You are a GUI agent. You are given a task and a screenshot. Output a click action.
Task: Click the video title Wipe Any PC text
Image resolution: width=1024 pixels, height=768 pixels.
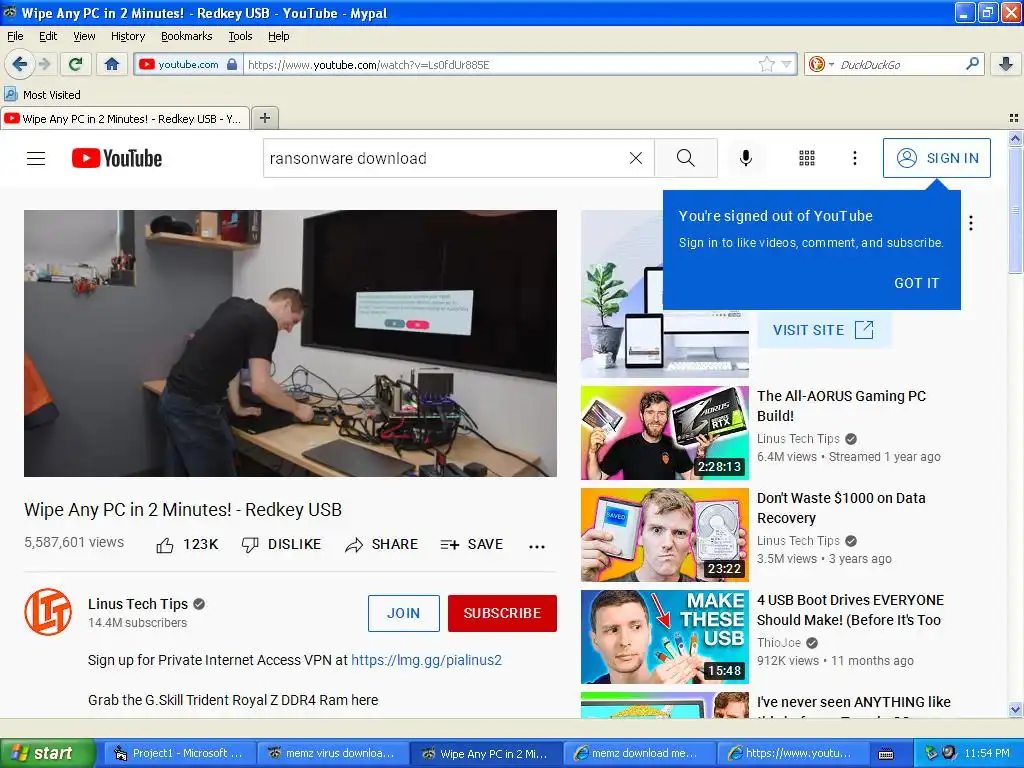183,509
